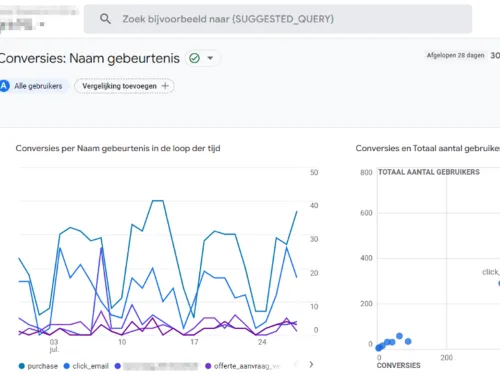
Task: Open the Afgelopen 28 dagen date range
Action: [455, 55]
